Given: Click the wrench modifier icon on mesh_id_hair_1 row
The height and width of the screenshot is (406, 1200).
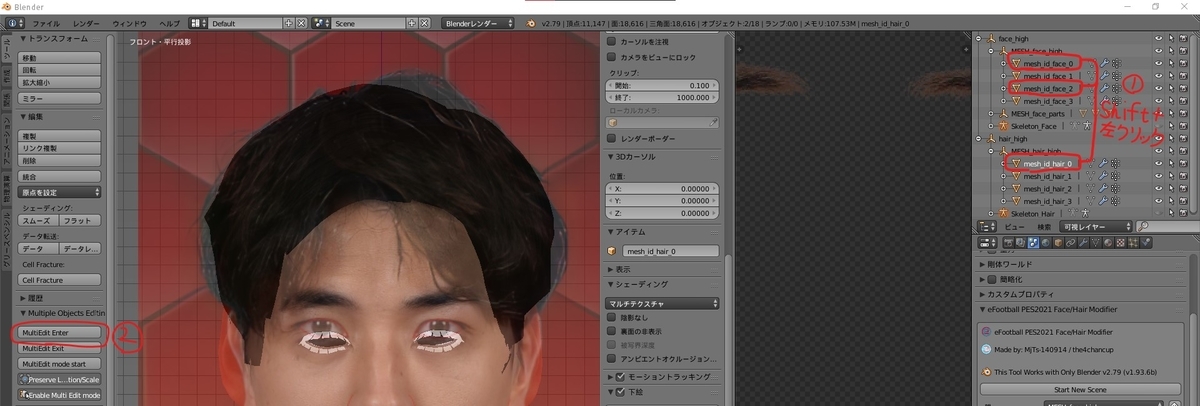Looking at the screenshot, I should coord(1103,176).
